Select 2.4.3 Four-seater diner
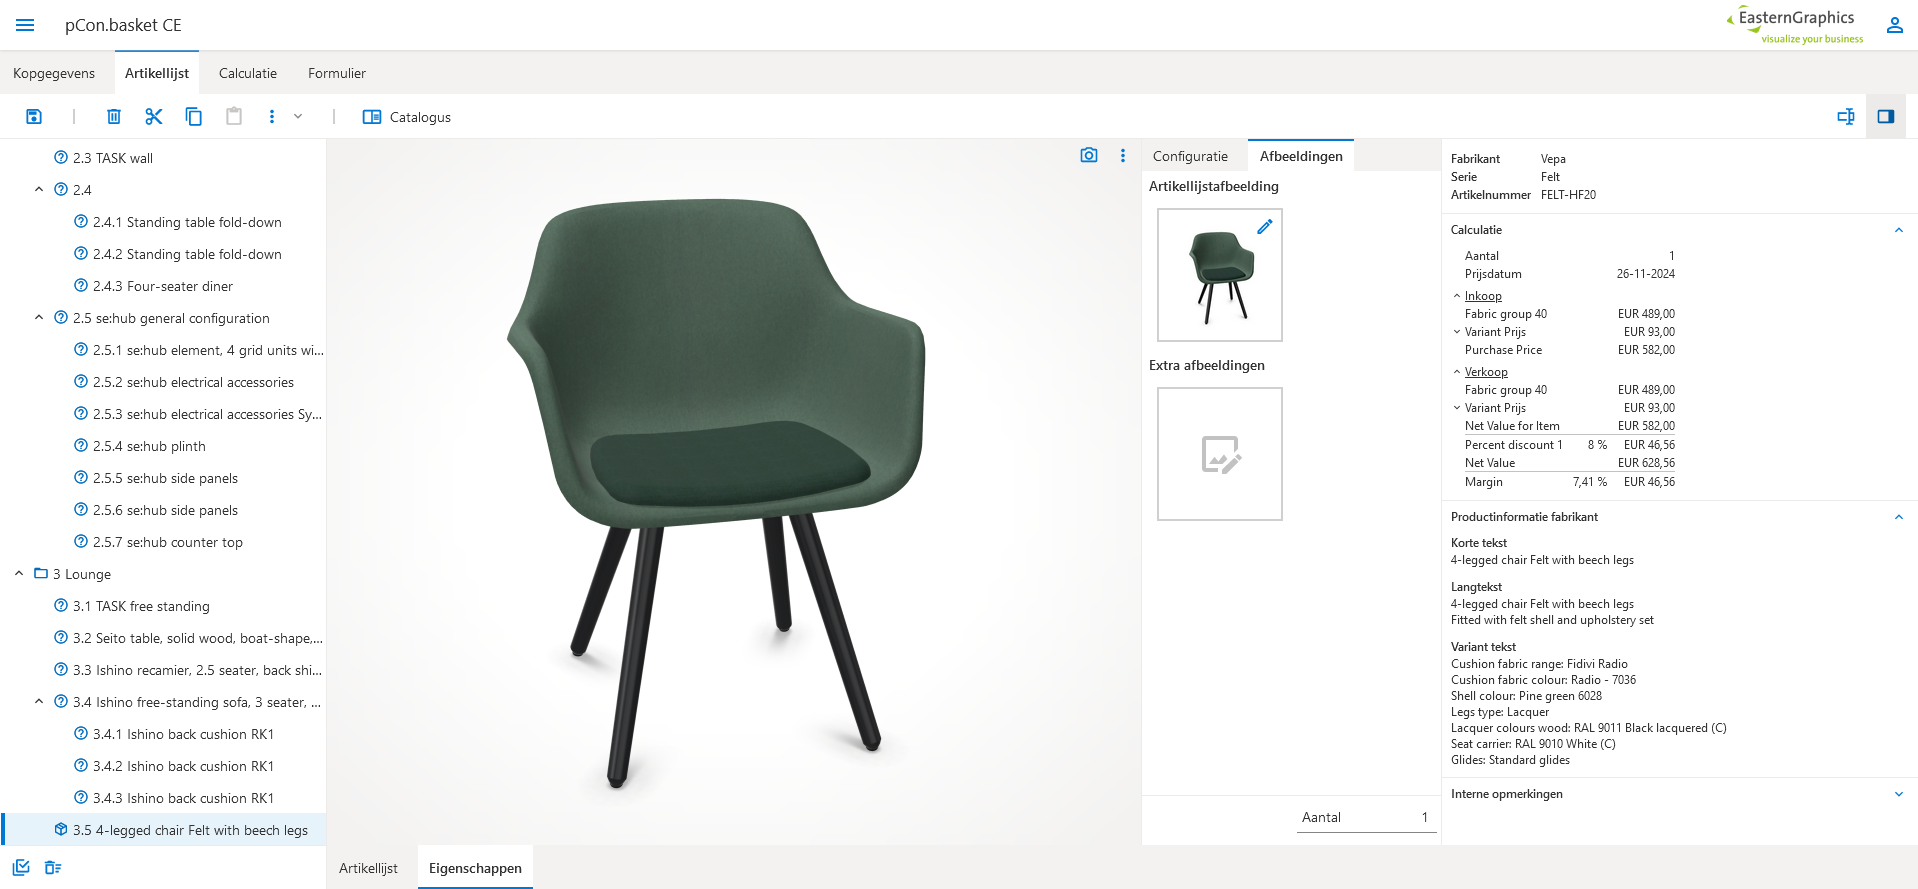This screenshot has width=1918, height=889. point(163,286)
